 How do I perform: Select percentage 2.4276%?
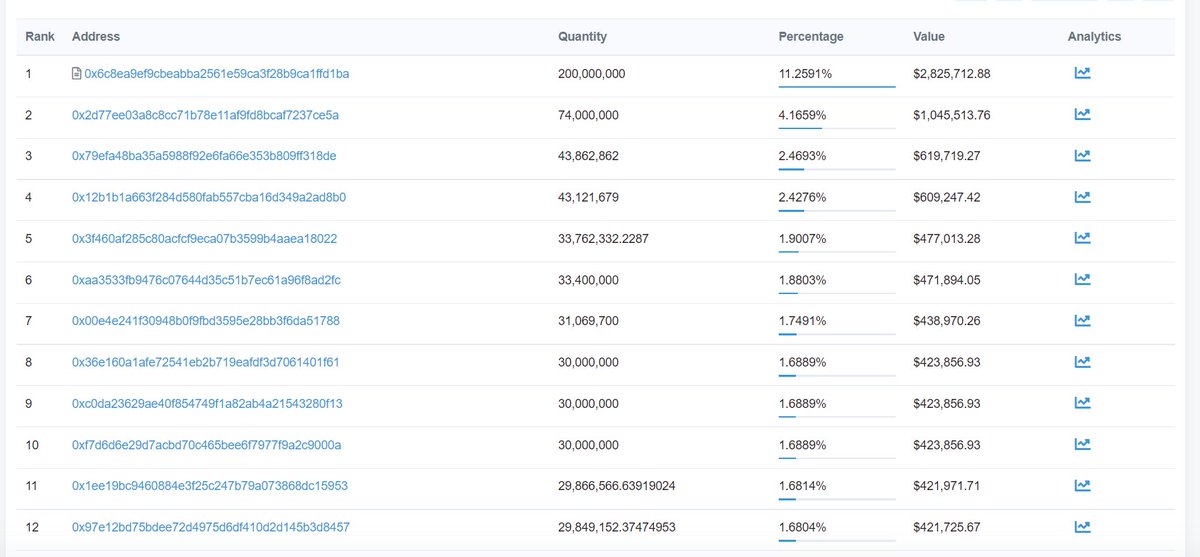(x=803, y=197)
